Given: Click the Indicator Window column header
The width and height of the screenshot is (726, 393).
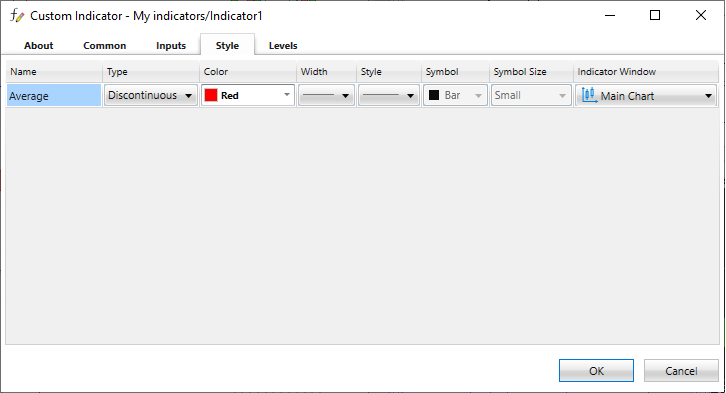Looking at the screenshot, I should pyautogui.click(x=646, y=72).
